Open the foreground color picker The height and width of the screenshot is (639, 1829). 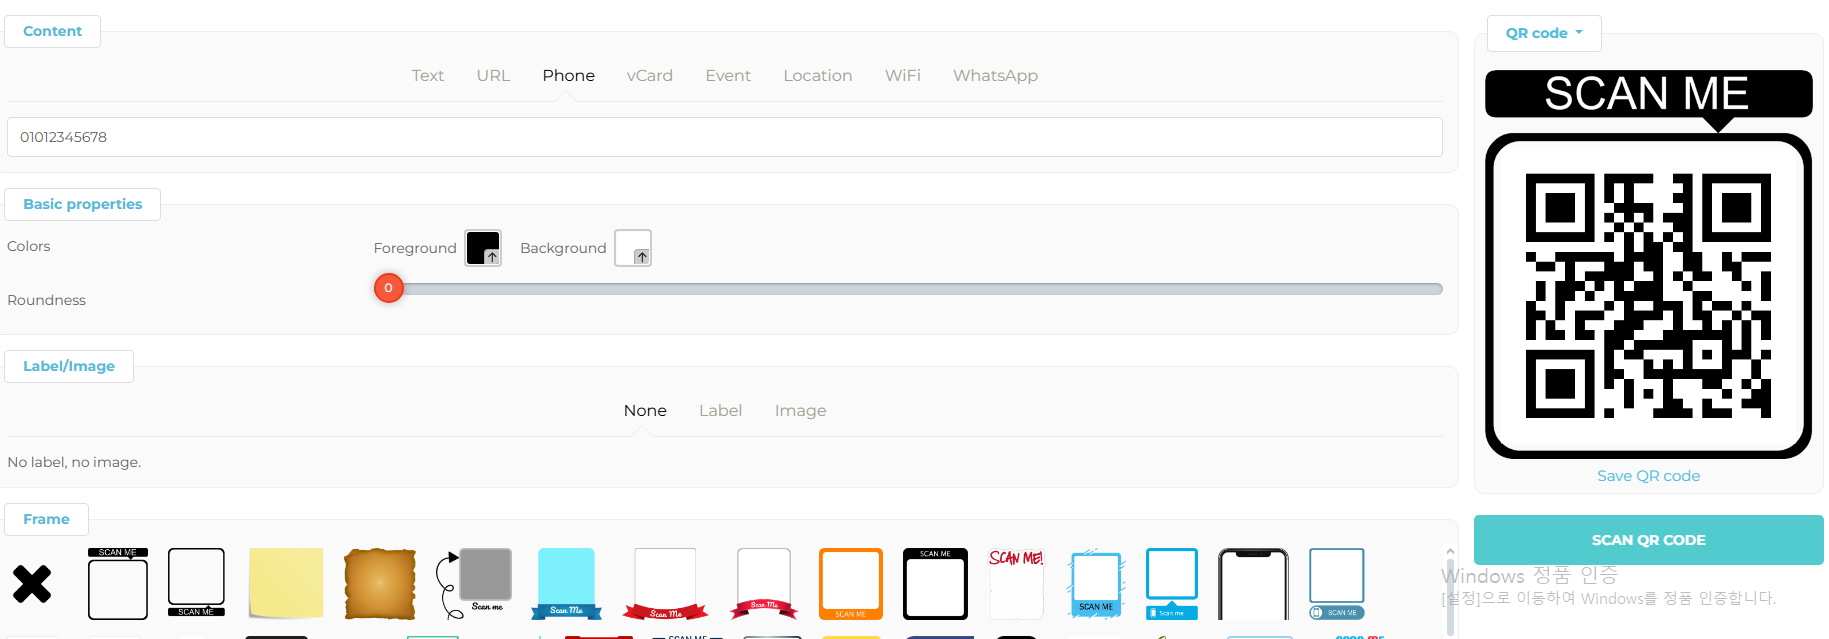483,248
